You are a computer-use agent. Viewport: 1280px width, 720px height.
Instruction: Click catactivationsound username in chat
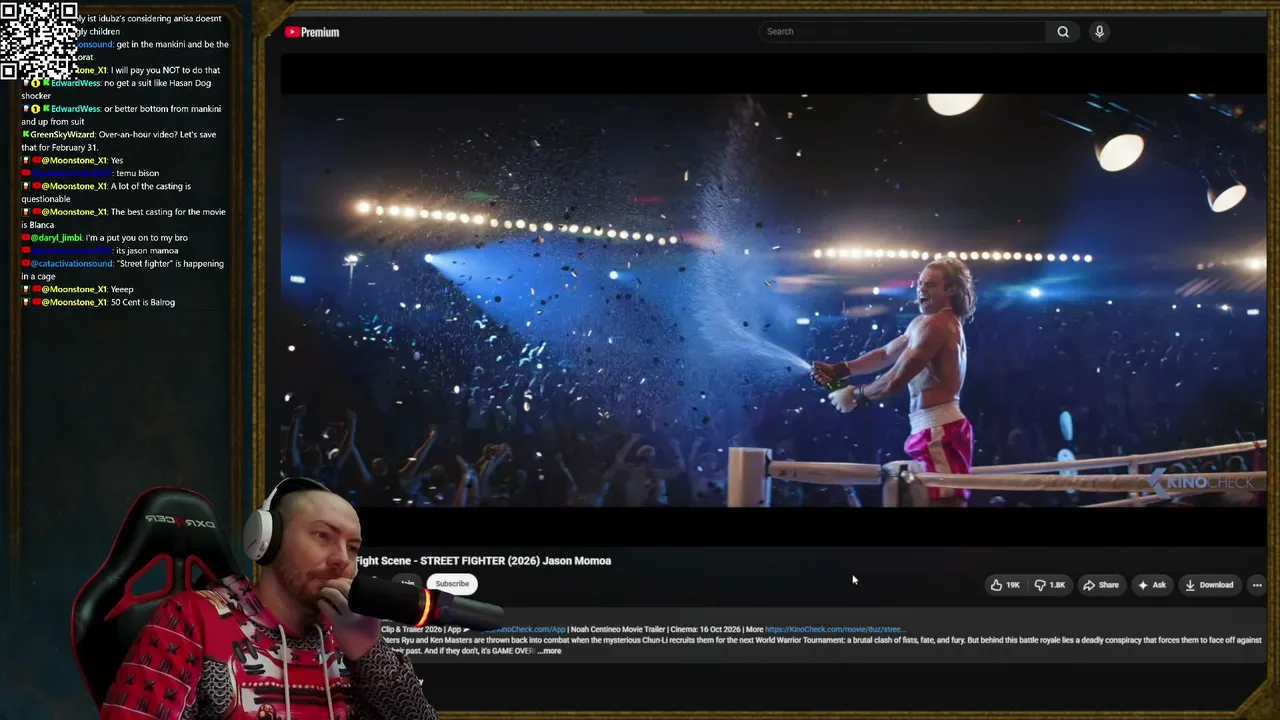point(72,264)
